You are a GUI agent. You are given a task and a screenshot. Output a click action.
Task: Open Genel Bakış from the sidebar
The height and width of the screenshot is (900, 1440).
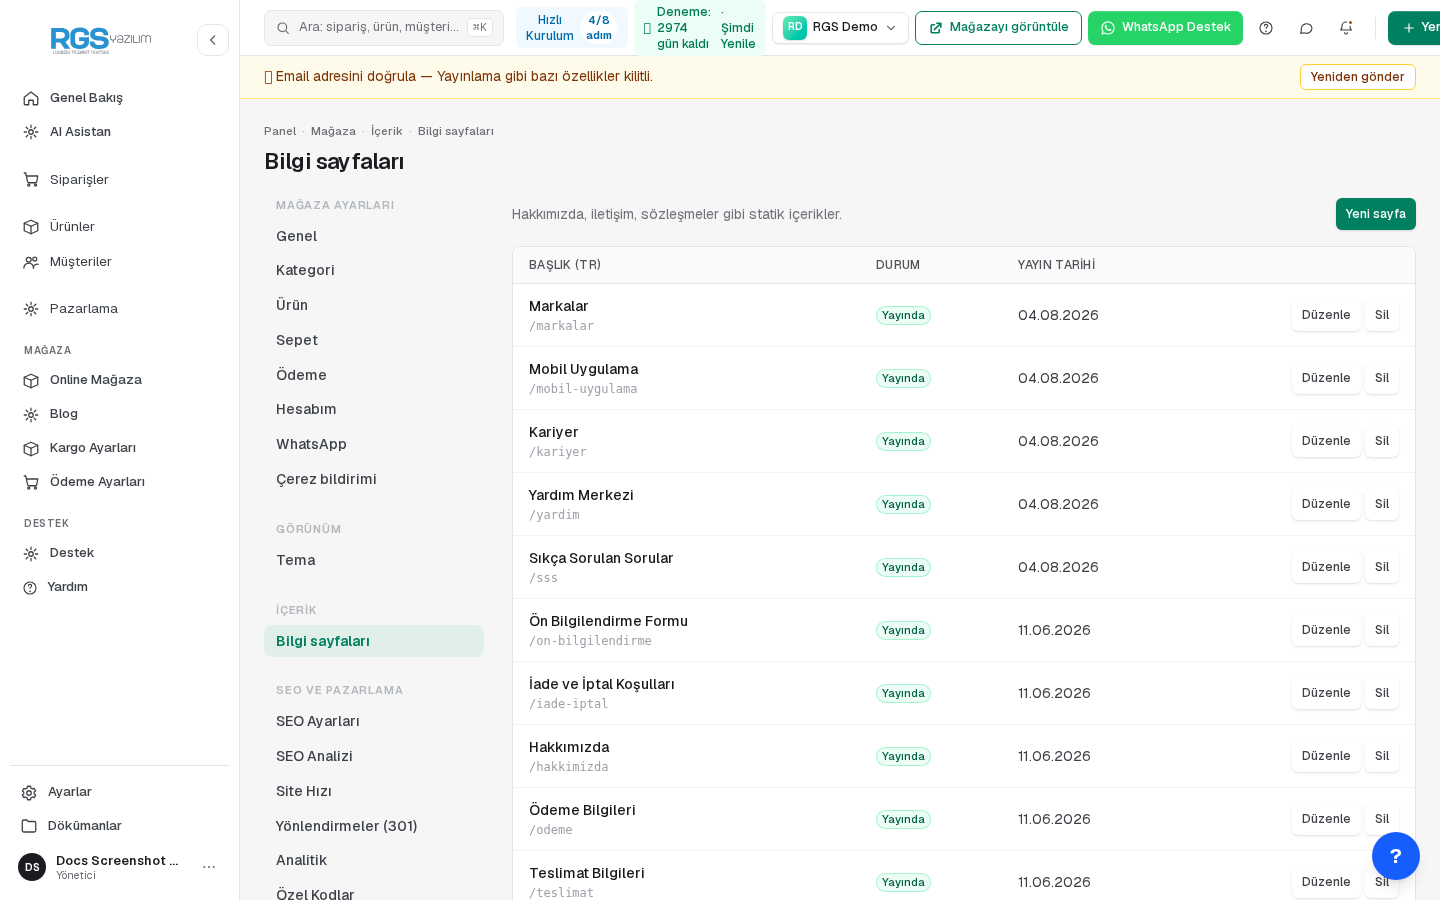119,98
